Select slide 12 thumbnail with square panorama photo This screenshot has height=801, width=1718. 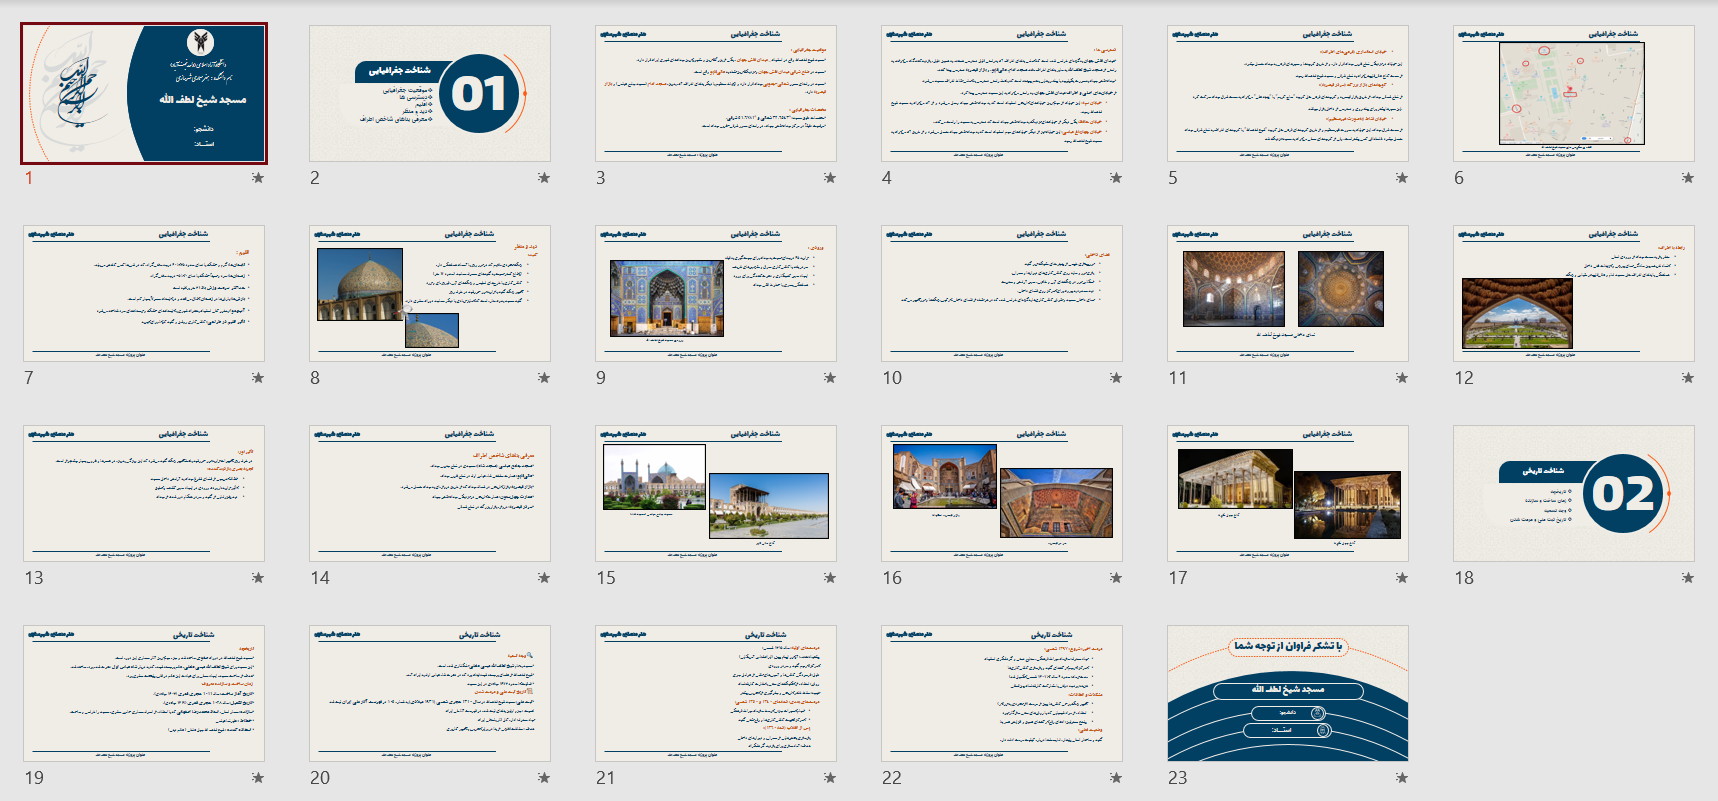coord(1574,293)
